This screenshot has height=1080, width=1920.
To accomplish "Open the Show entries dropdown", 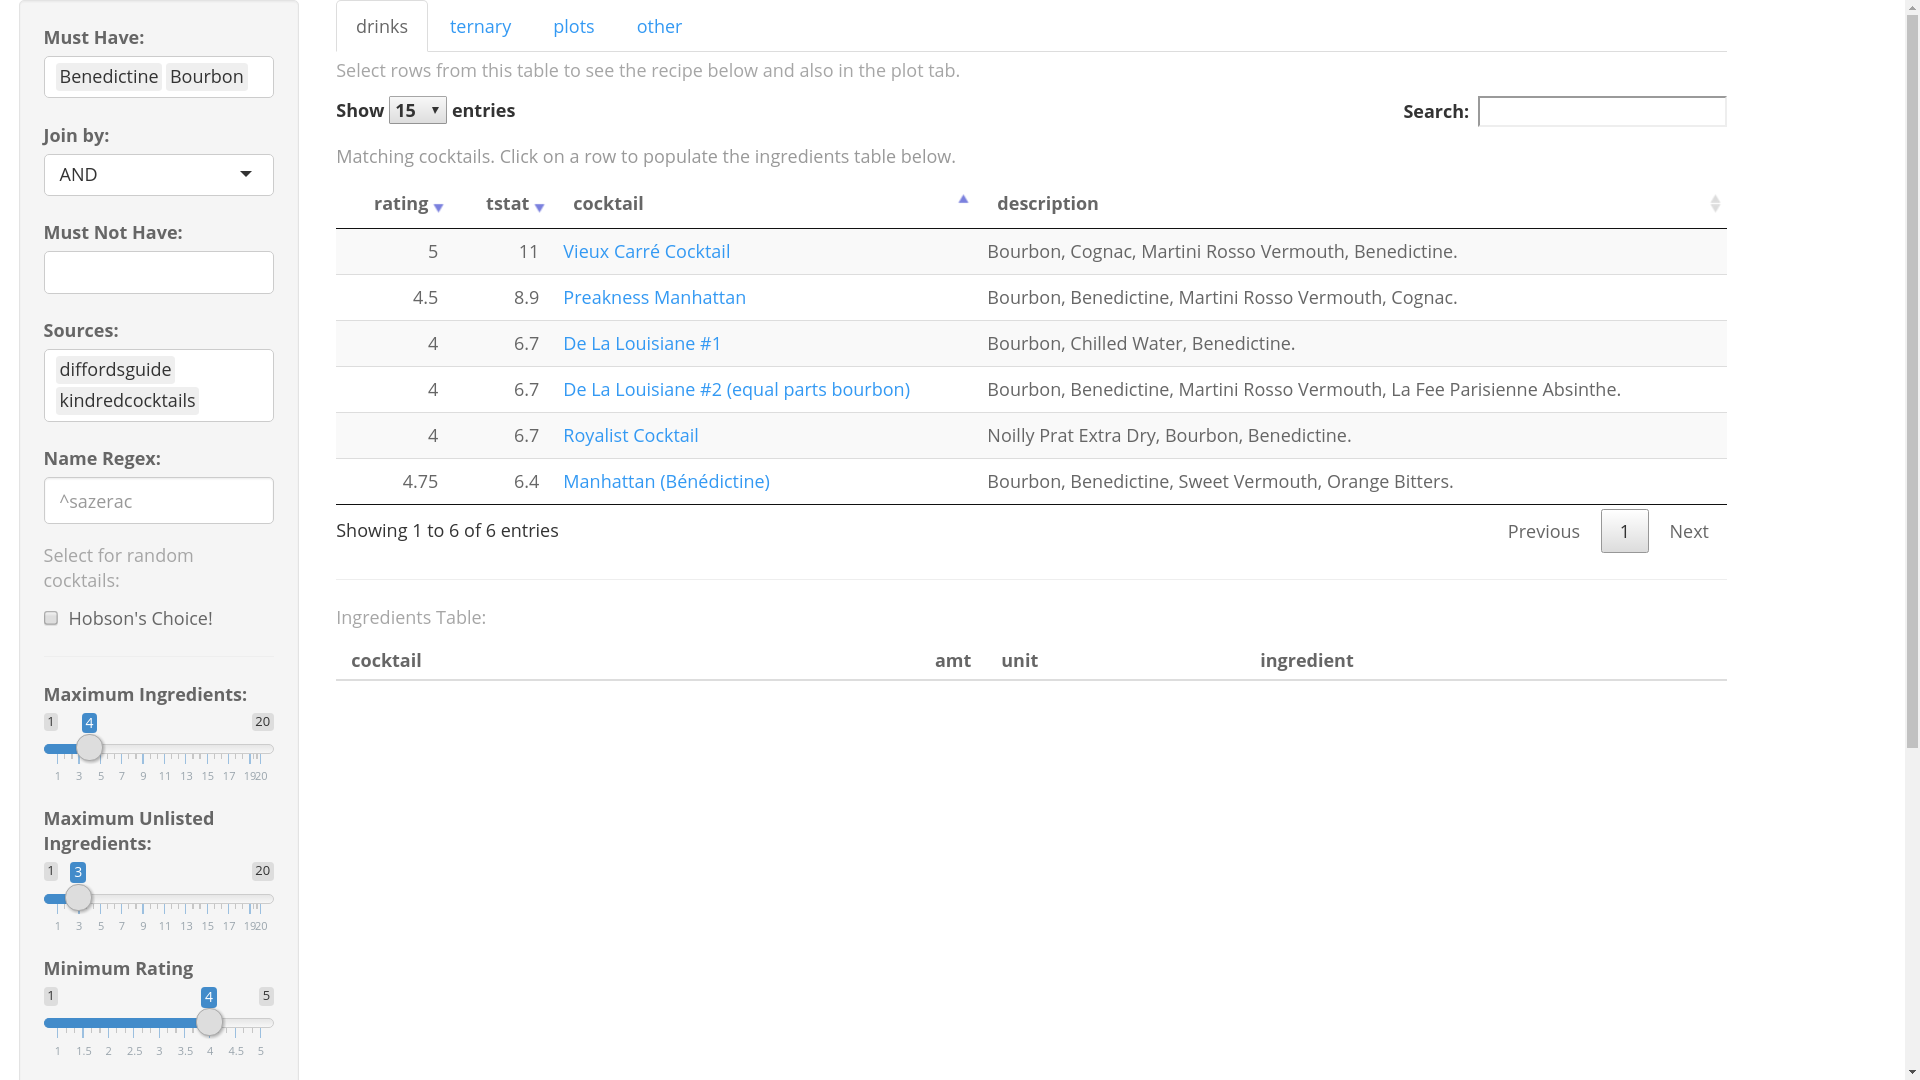I will point(417,110).
